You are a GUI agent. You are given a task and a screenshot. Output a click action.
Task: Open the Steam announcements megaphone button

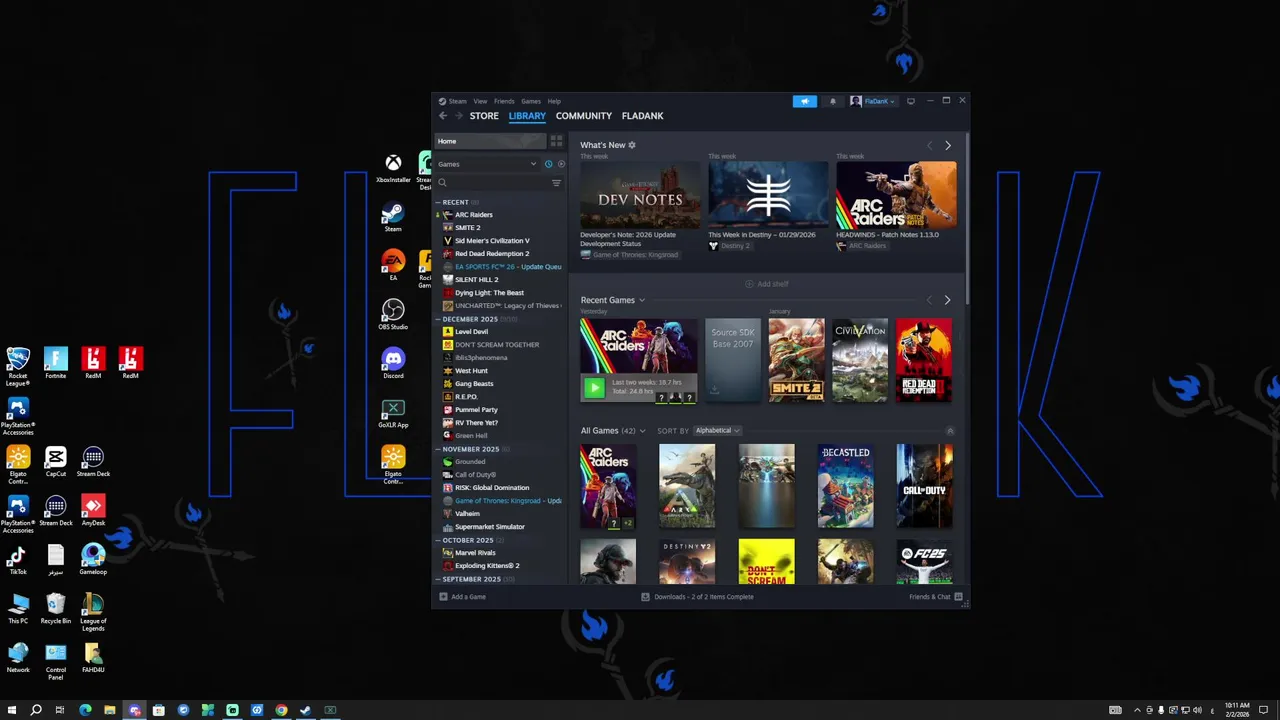(804, 101)
